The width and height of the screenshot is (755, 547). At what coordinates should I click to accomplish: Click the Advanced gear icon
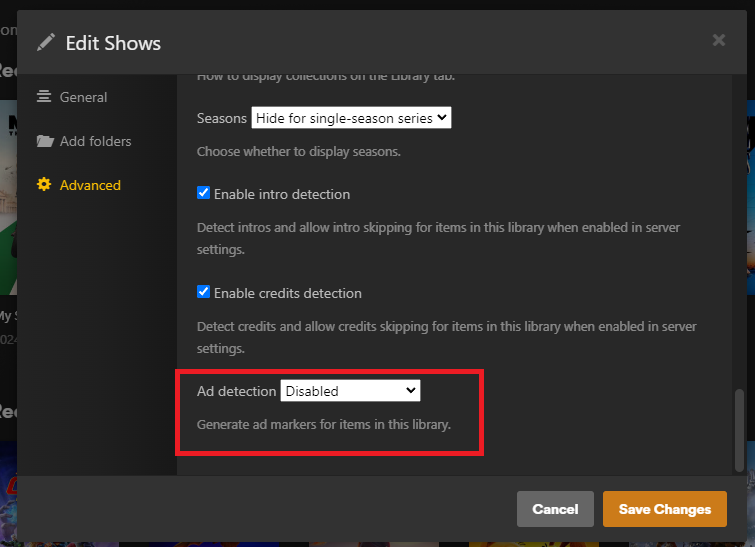[x=44, y=185]
